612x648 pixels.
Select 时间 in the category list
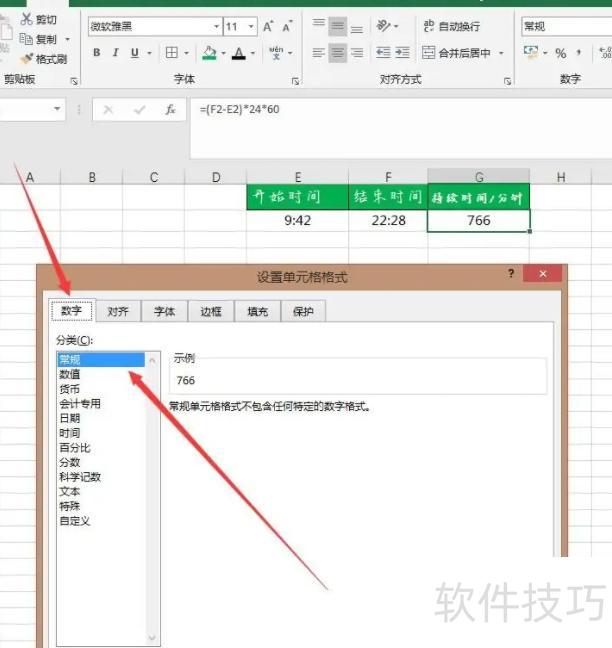(101, 433)
